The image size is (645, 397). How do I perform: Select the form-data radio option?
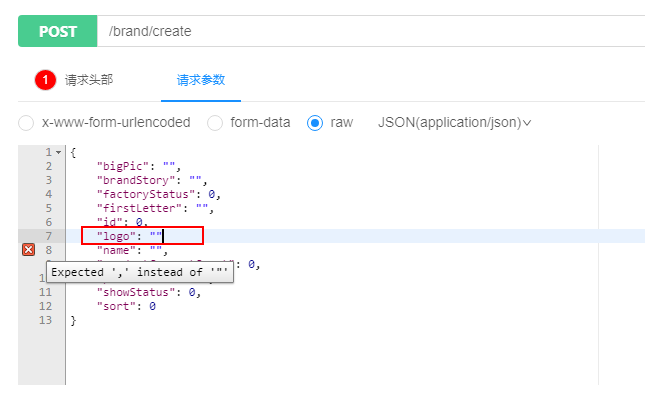point(215,123)
